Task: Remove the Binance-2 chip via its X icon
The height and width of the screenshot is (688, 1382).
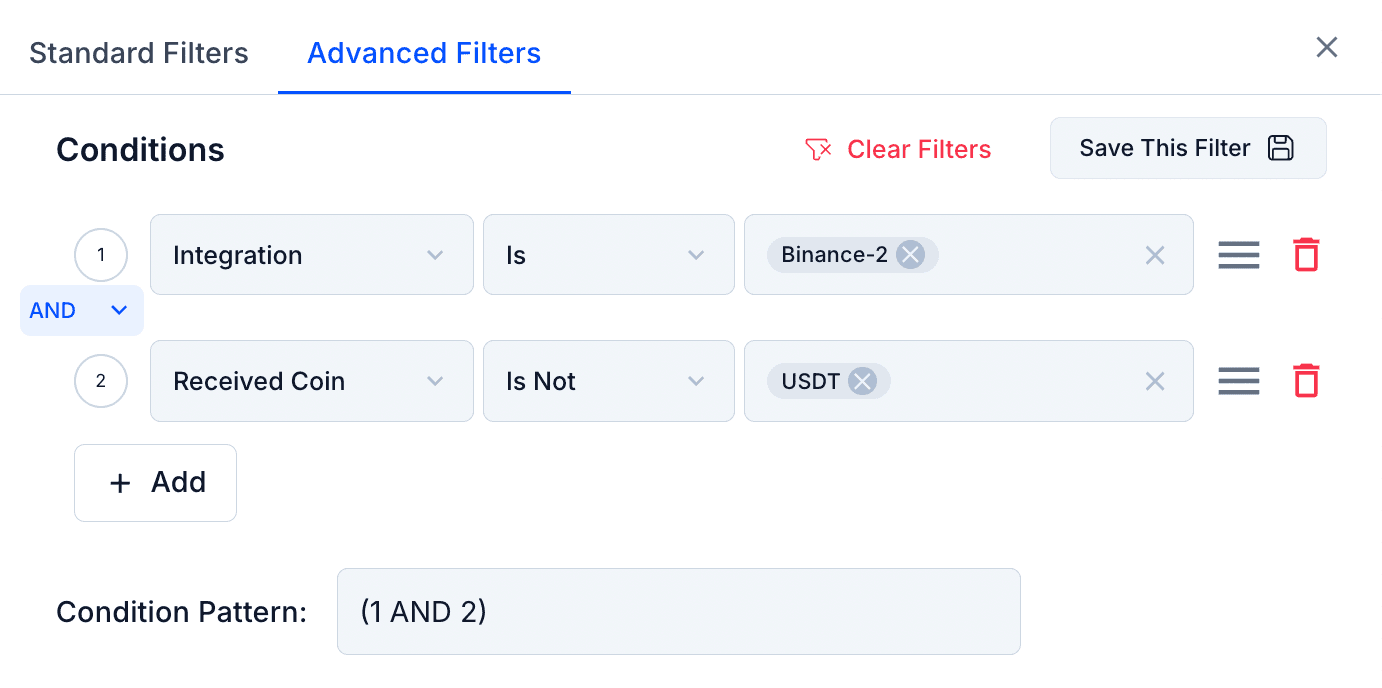Action: (x=909, y=255)
